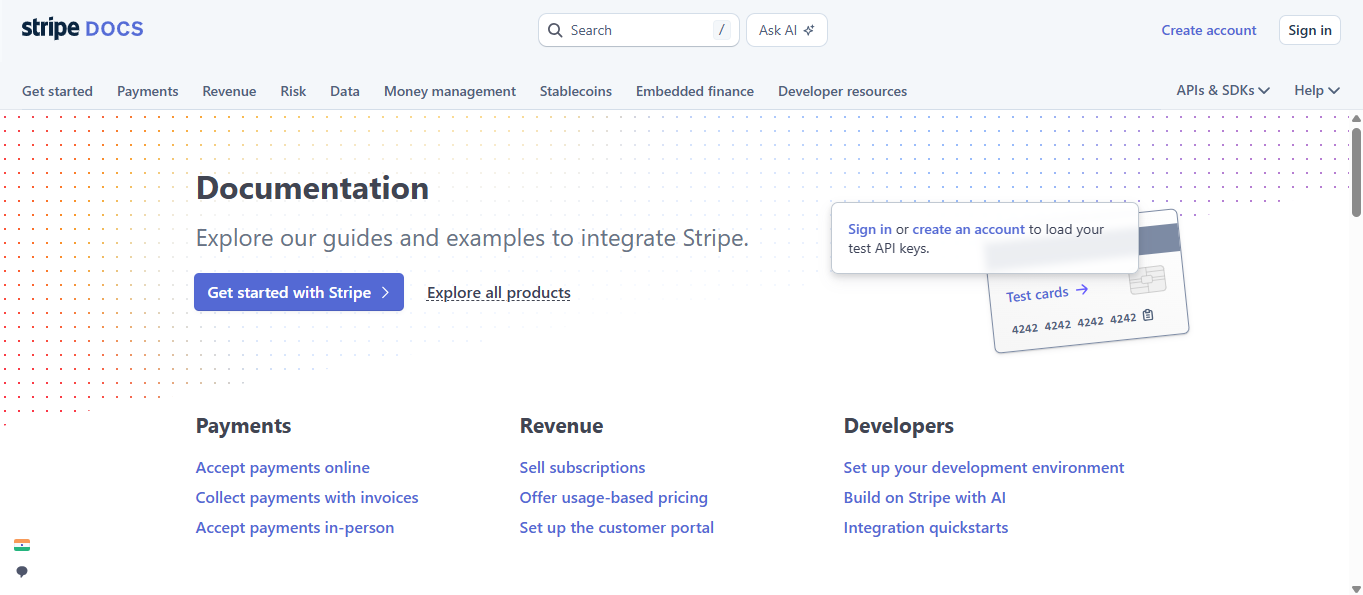Screen dimensions: 1363x595
Task: Open Offer usage-based pricing link
Action: pos(614,498)
